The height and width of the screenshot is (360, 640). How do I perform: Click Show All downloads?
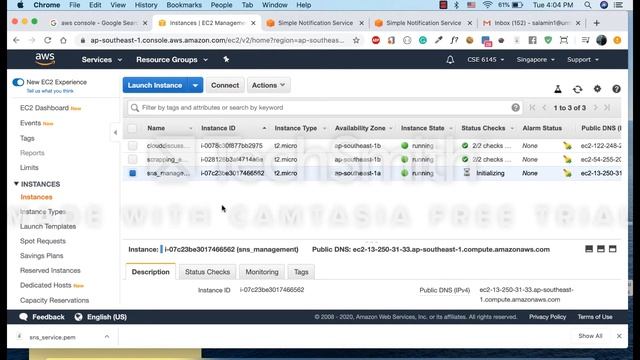(590, 336)
